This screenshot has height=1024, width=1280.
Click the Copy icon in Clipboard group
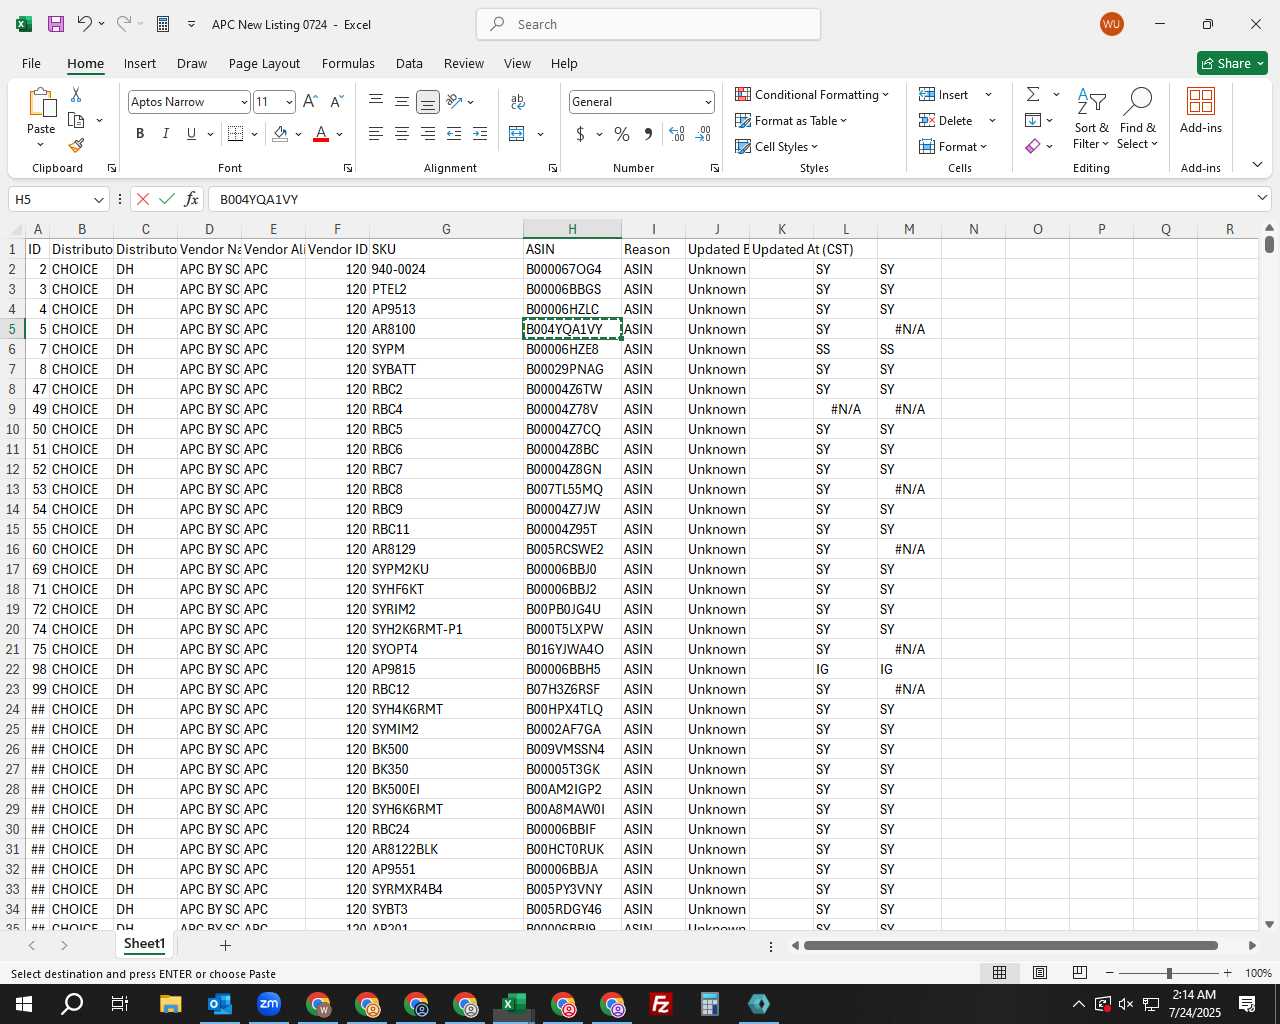tap(76, 120)
